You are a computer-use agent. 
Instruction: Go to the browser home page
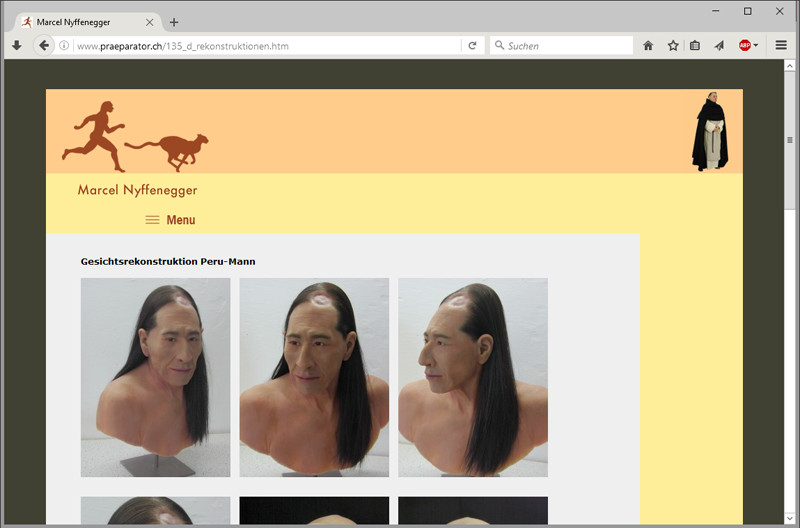(648, 45)
